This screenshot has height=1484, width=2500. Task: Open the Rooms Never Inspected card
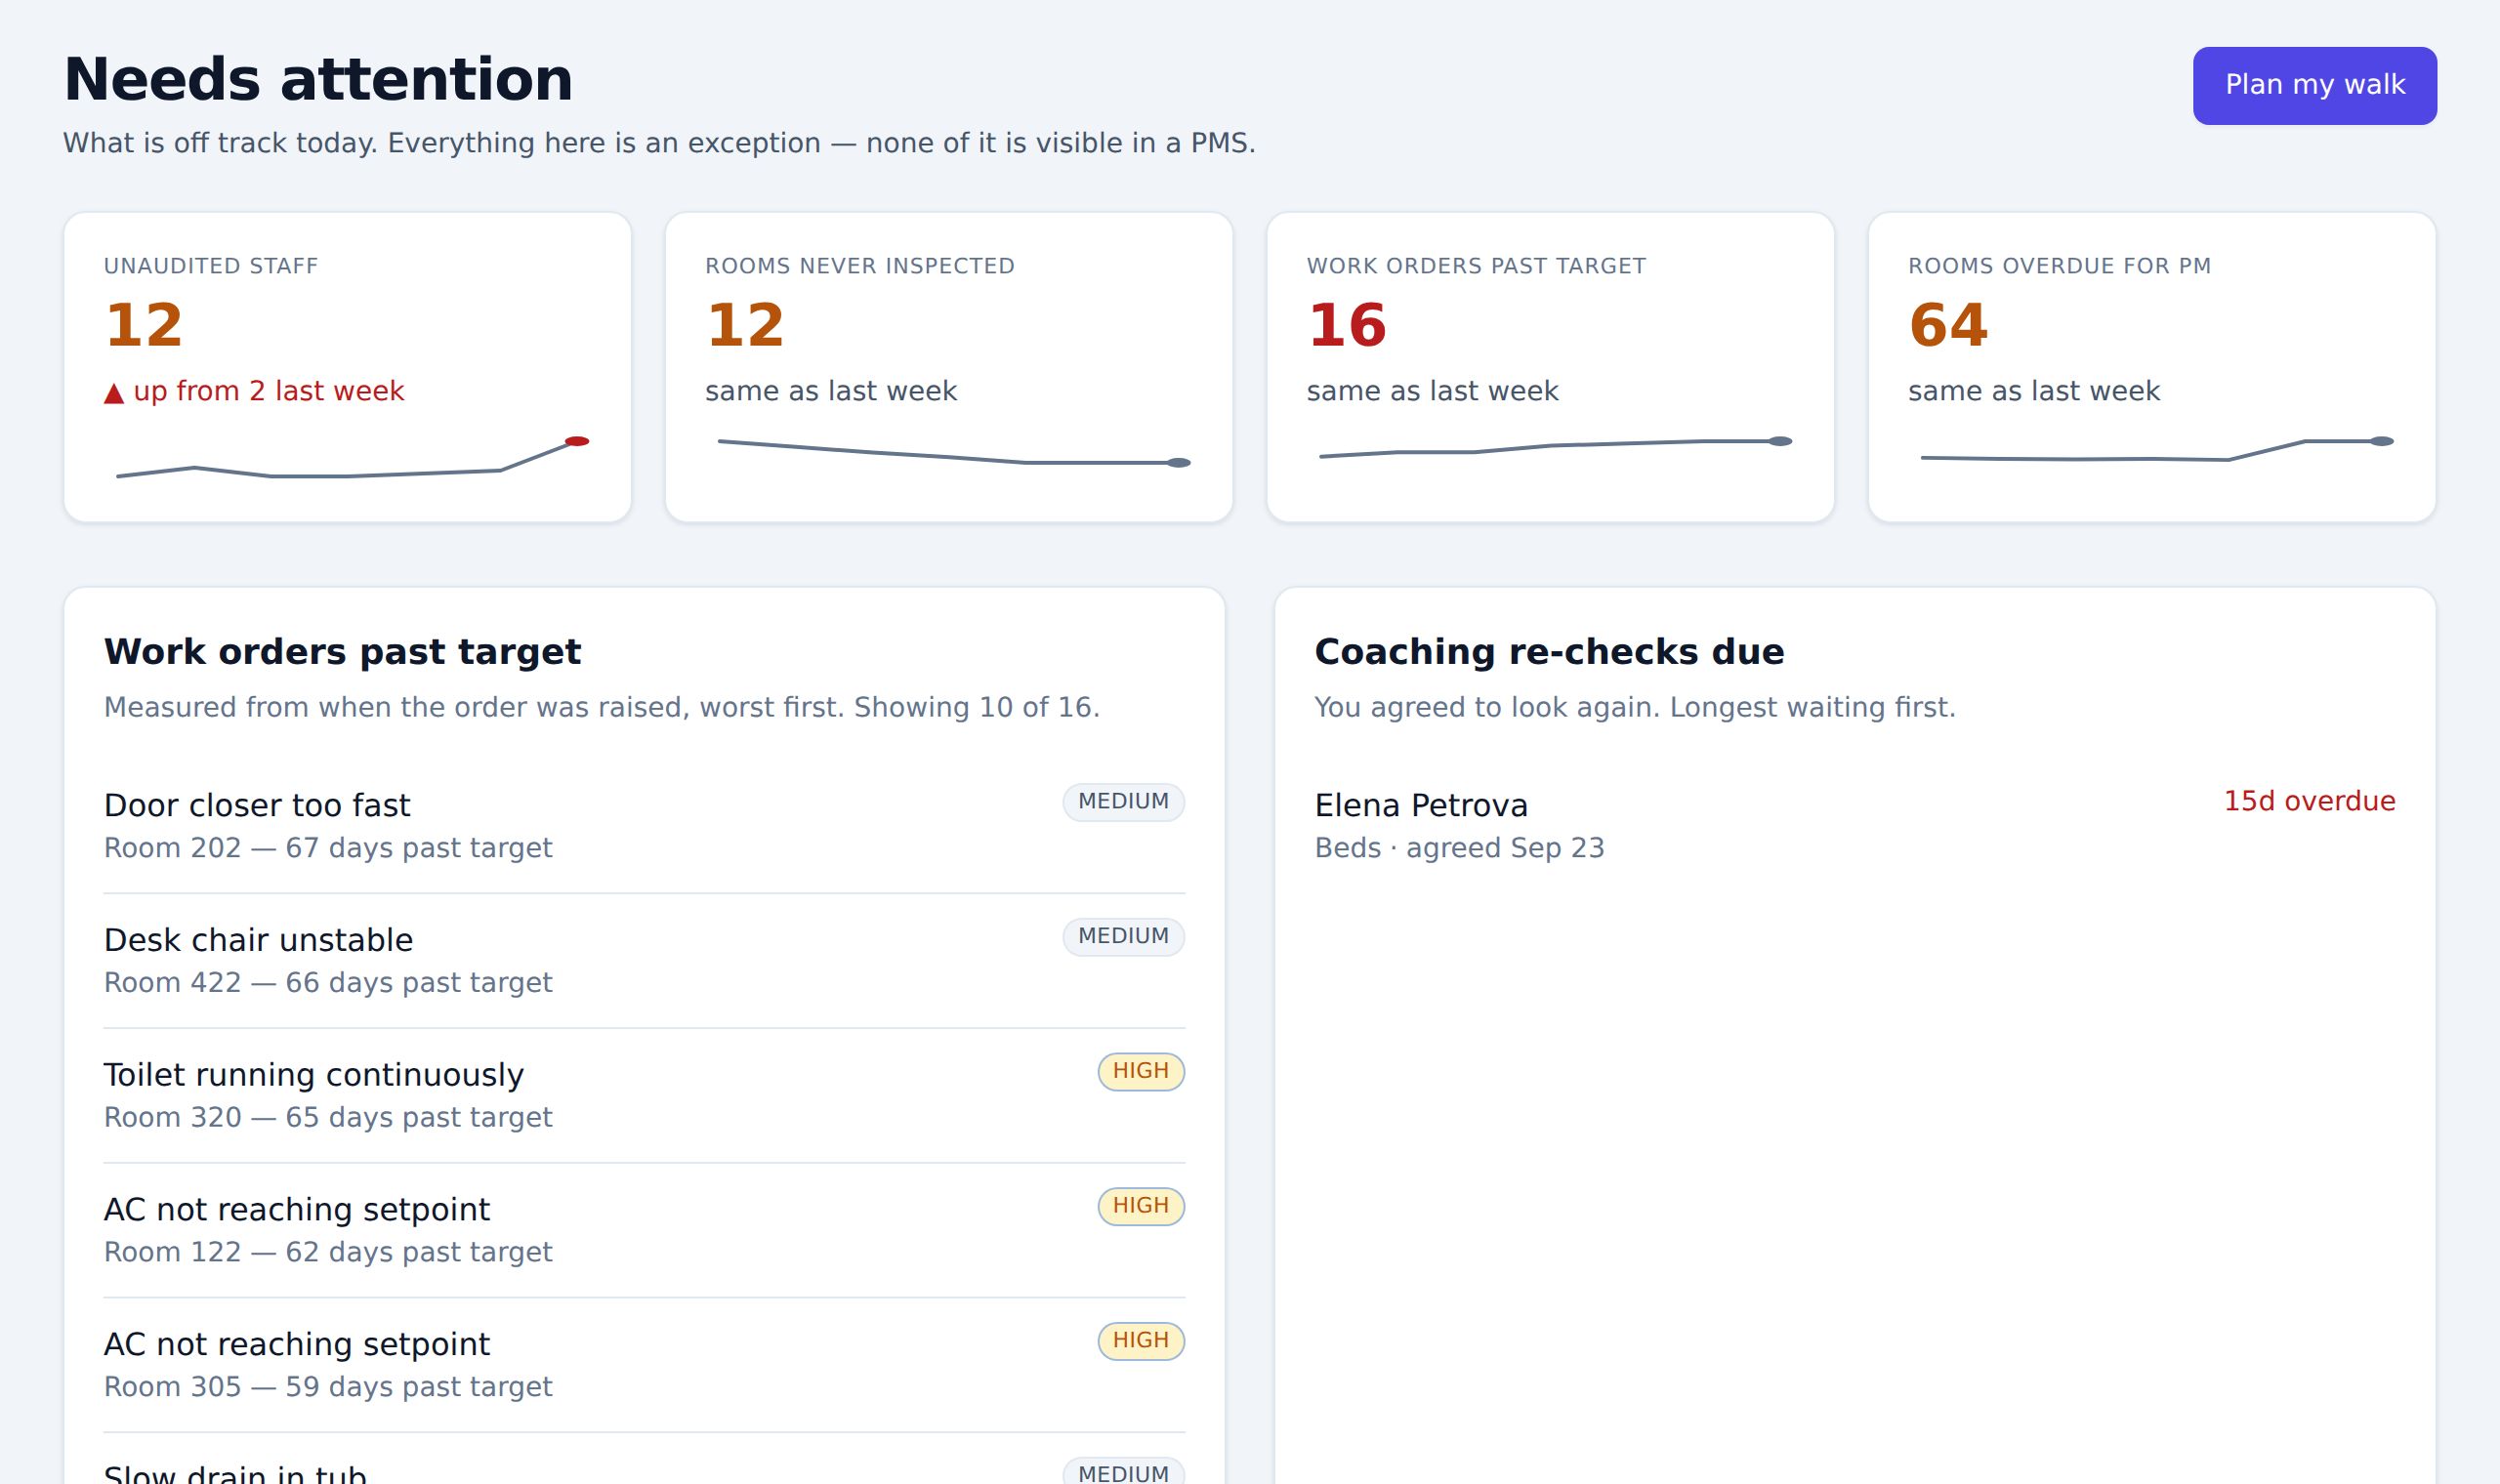pyautogui.click(x=948, y=366)
